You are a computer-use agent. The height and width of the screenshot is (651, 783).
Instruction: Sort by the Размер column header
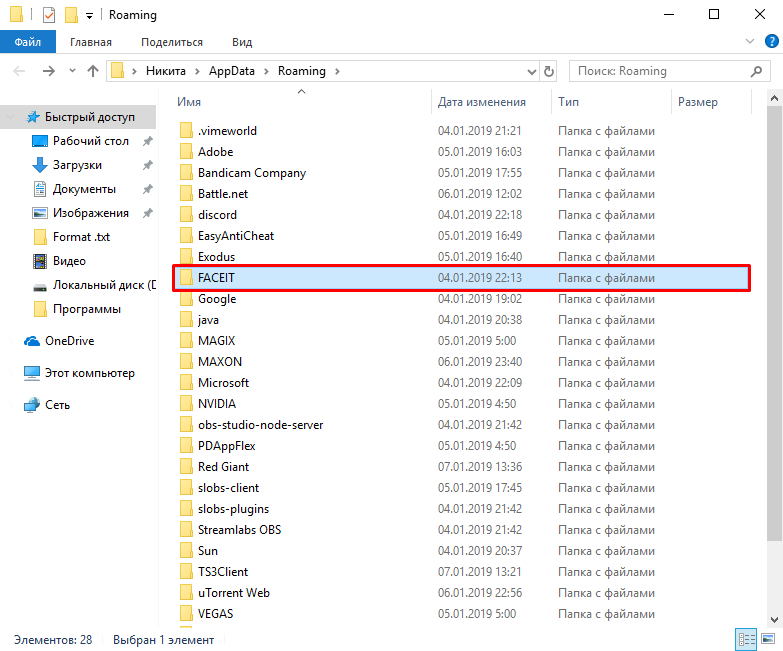click(698, 102)
